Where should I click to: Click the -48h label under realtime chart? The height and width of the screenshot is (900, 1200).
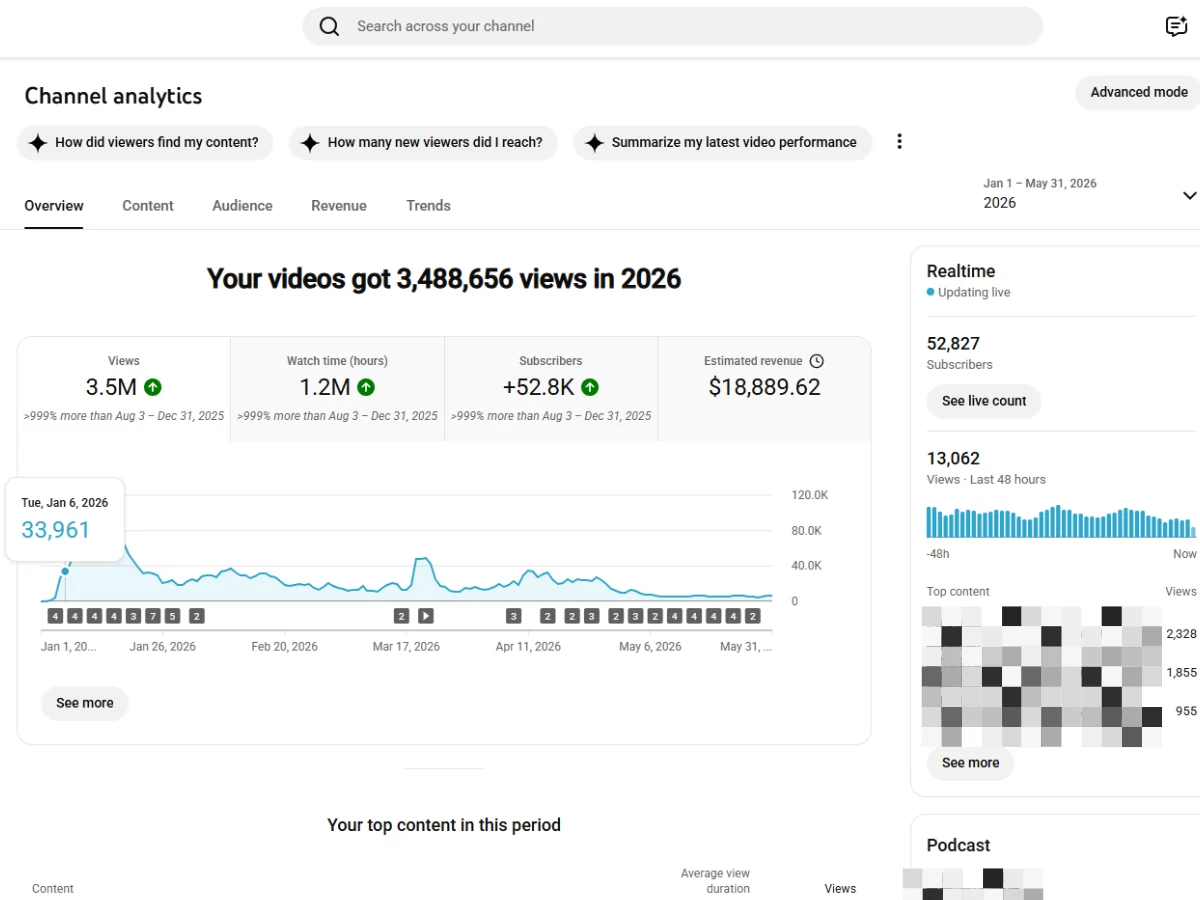(938, 554)
